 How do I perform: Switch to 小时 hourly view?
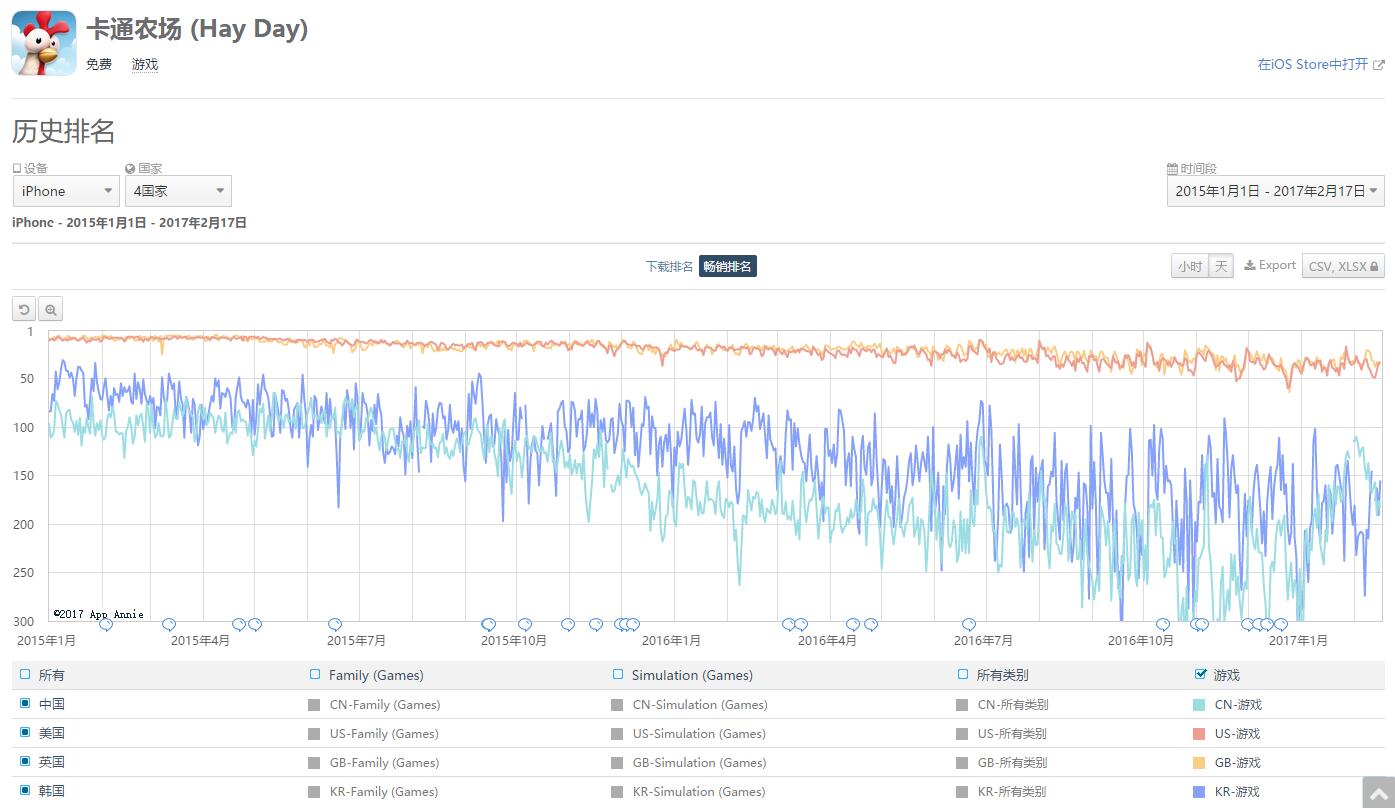tap(1189, 266)
